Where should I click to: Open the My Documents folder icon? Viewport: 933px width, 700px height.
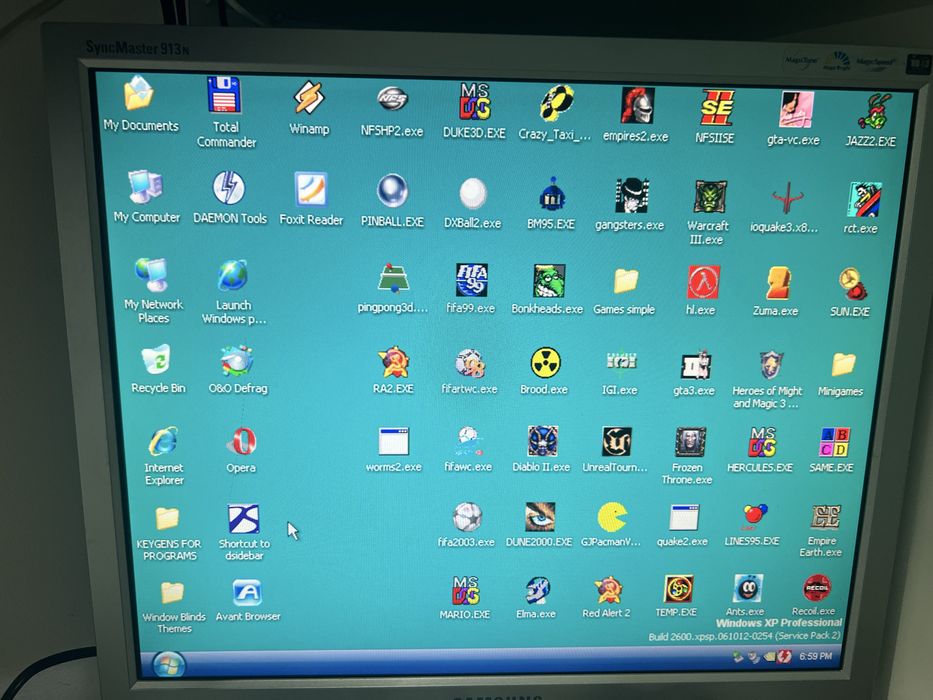point(139,93)
